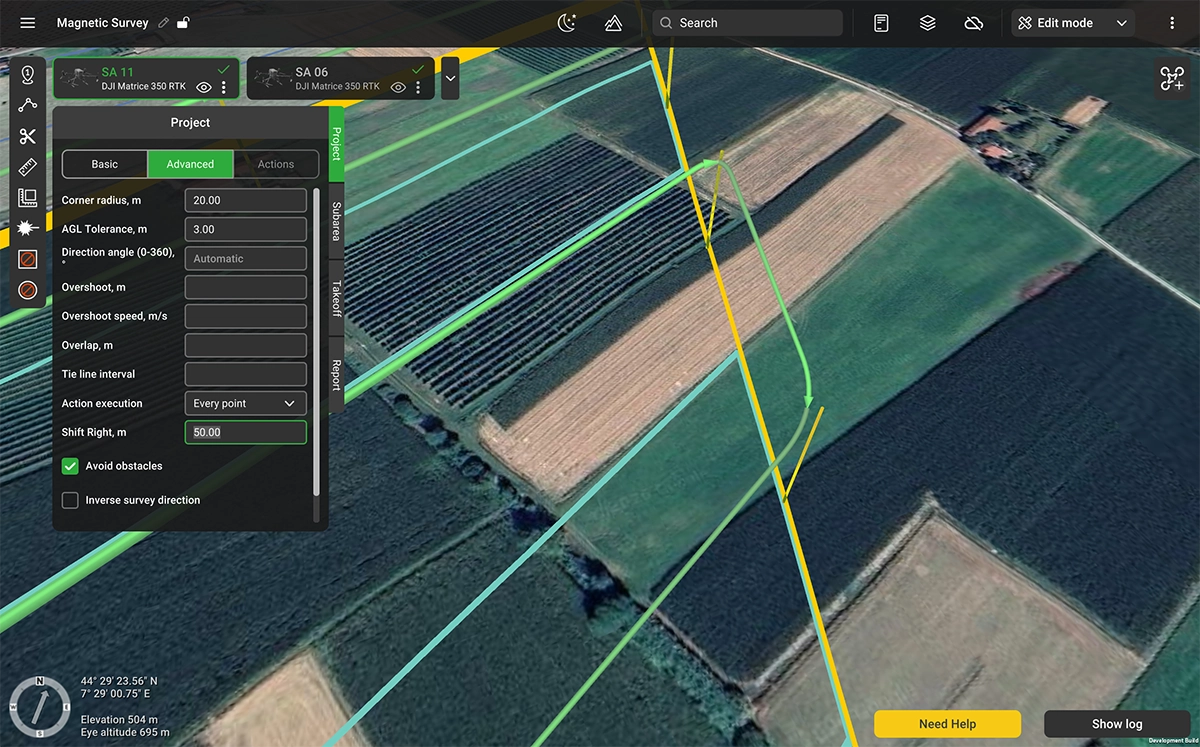
Task: Click the Project panel header
Action: pos(190,122)
